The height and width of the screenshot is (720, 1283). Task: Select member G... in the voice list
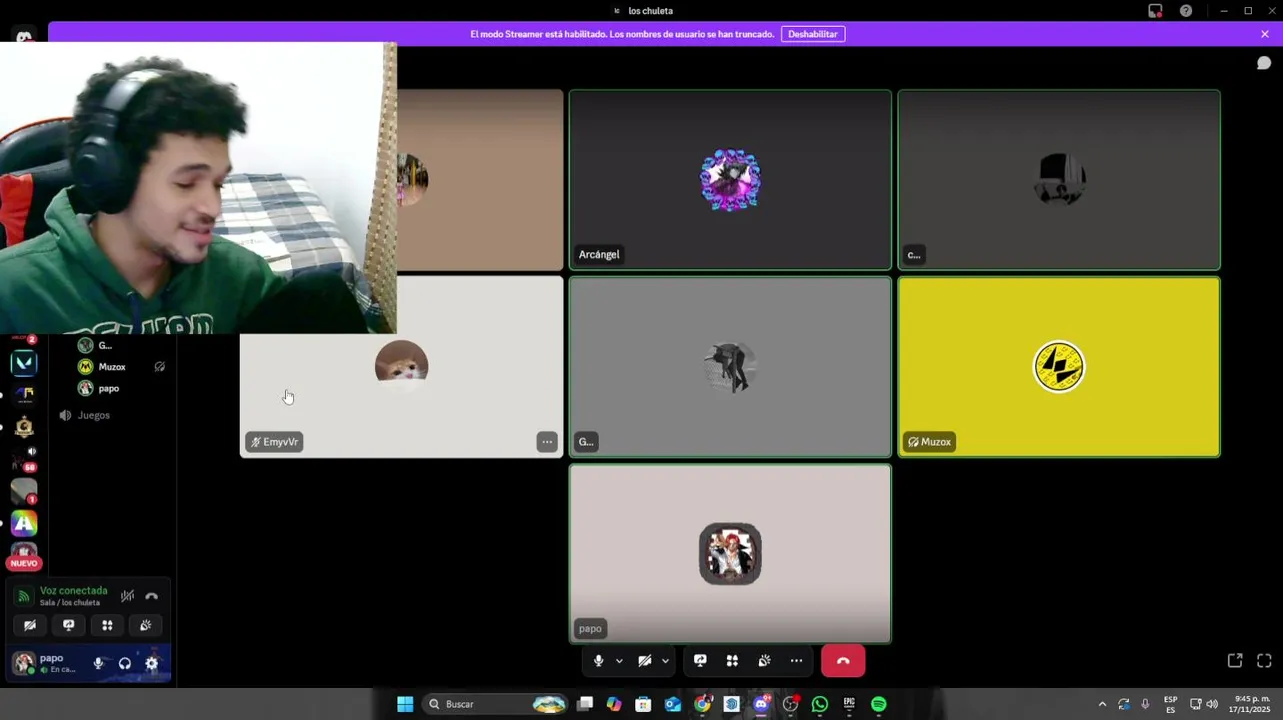point(105,345)
